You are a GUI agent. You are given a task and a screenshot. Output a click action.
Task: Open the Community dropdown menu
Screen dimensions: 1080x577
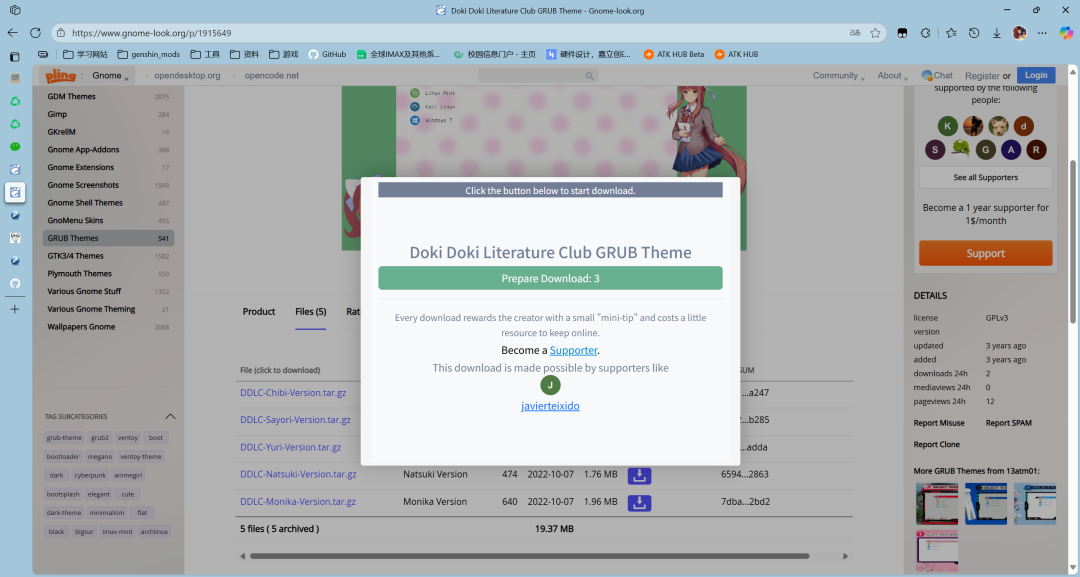click(x=839, y=76)
